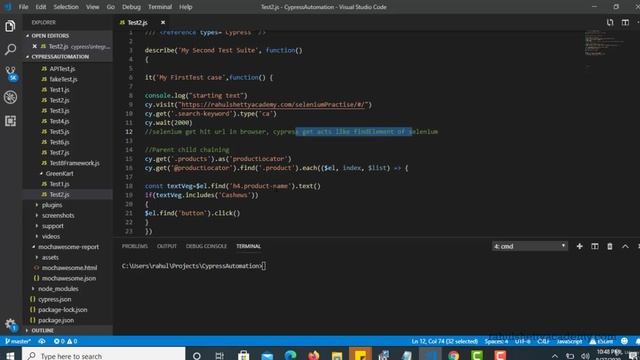Screen dimensions: 640x360
Task: Click the editor minimap
Action: [605, 43]
